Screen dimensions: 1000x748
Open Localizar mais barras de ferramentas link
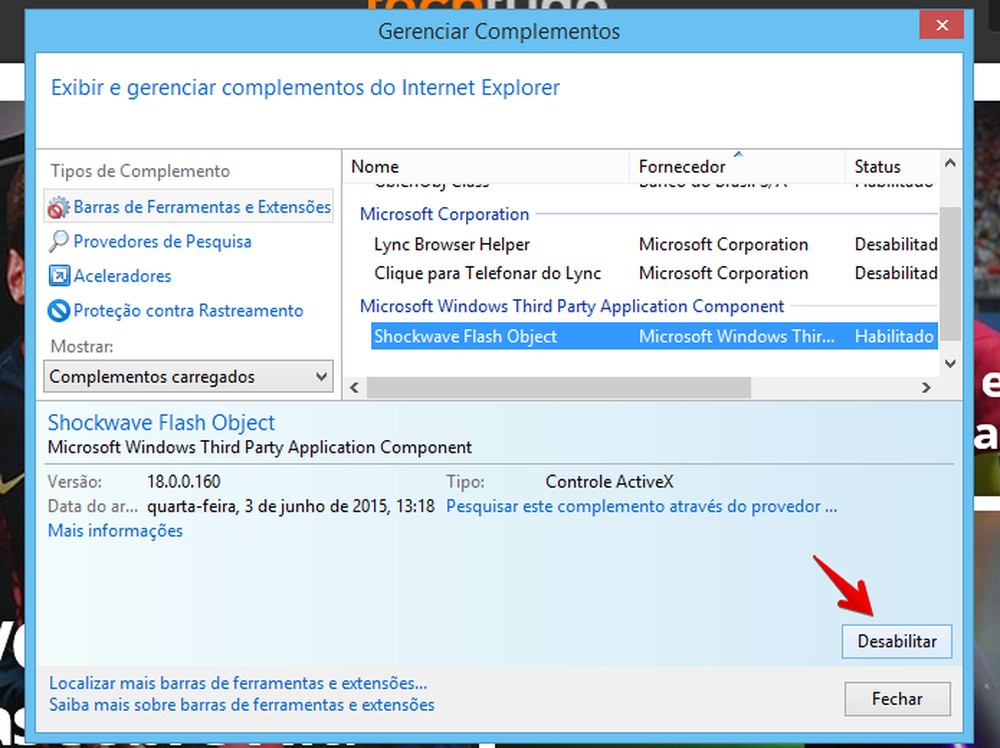(x=238, y=683)
